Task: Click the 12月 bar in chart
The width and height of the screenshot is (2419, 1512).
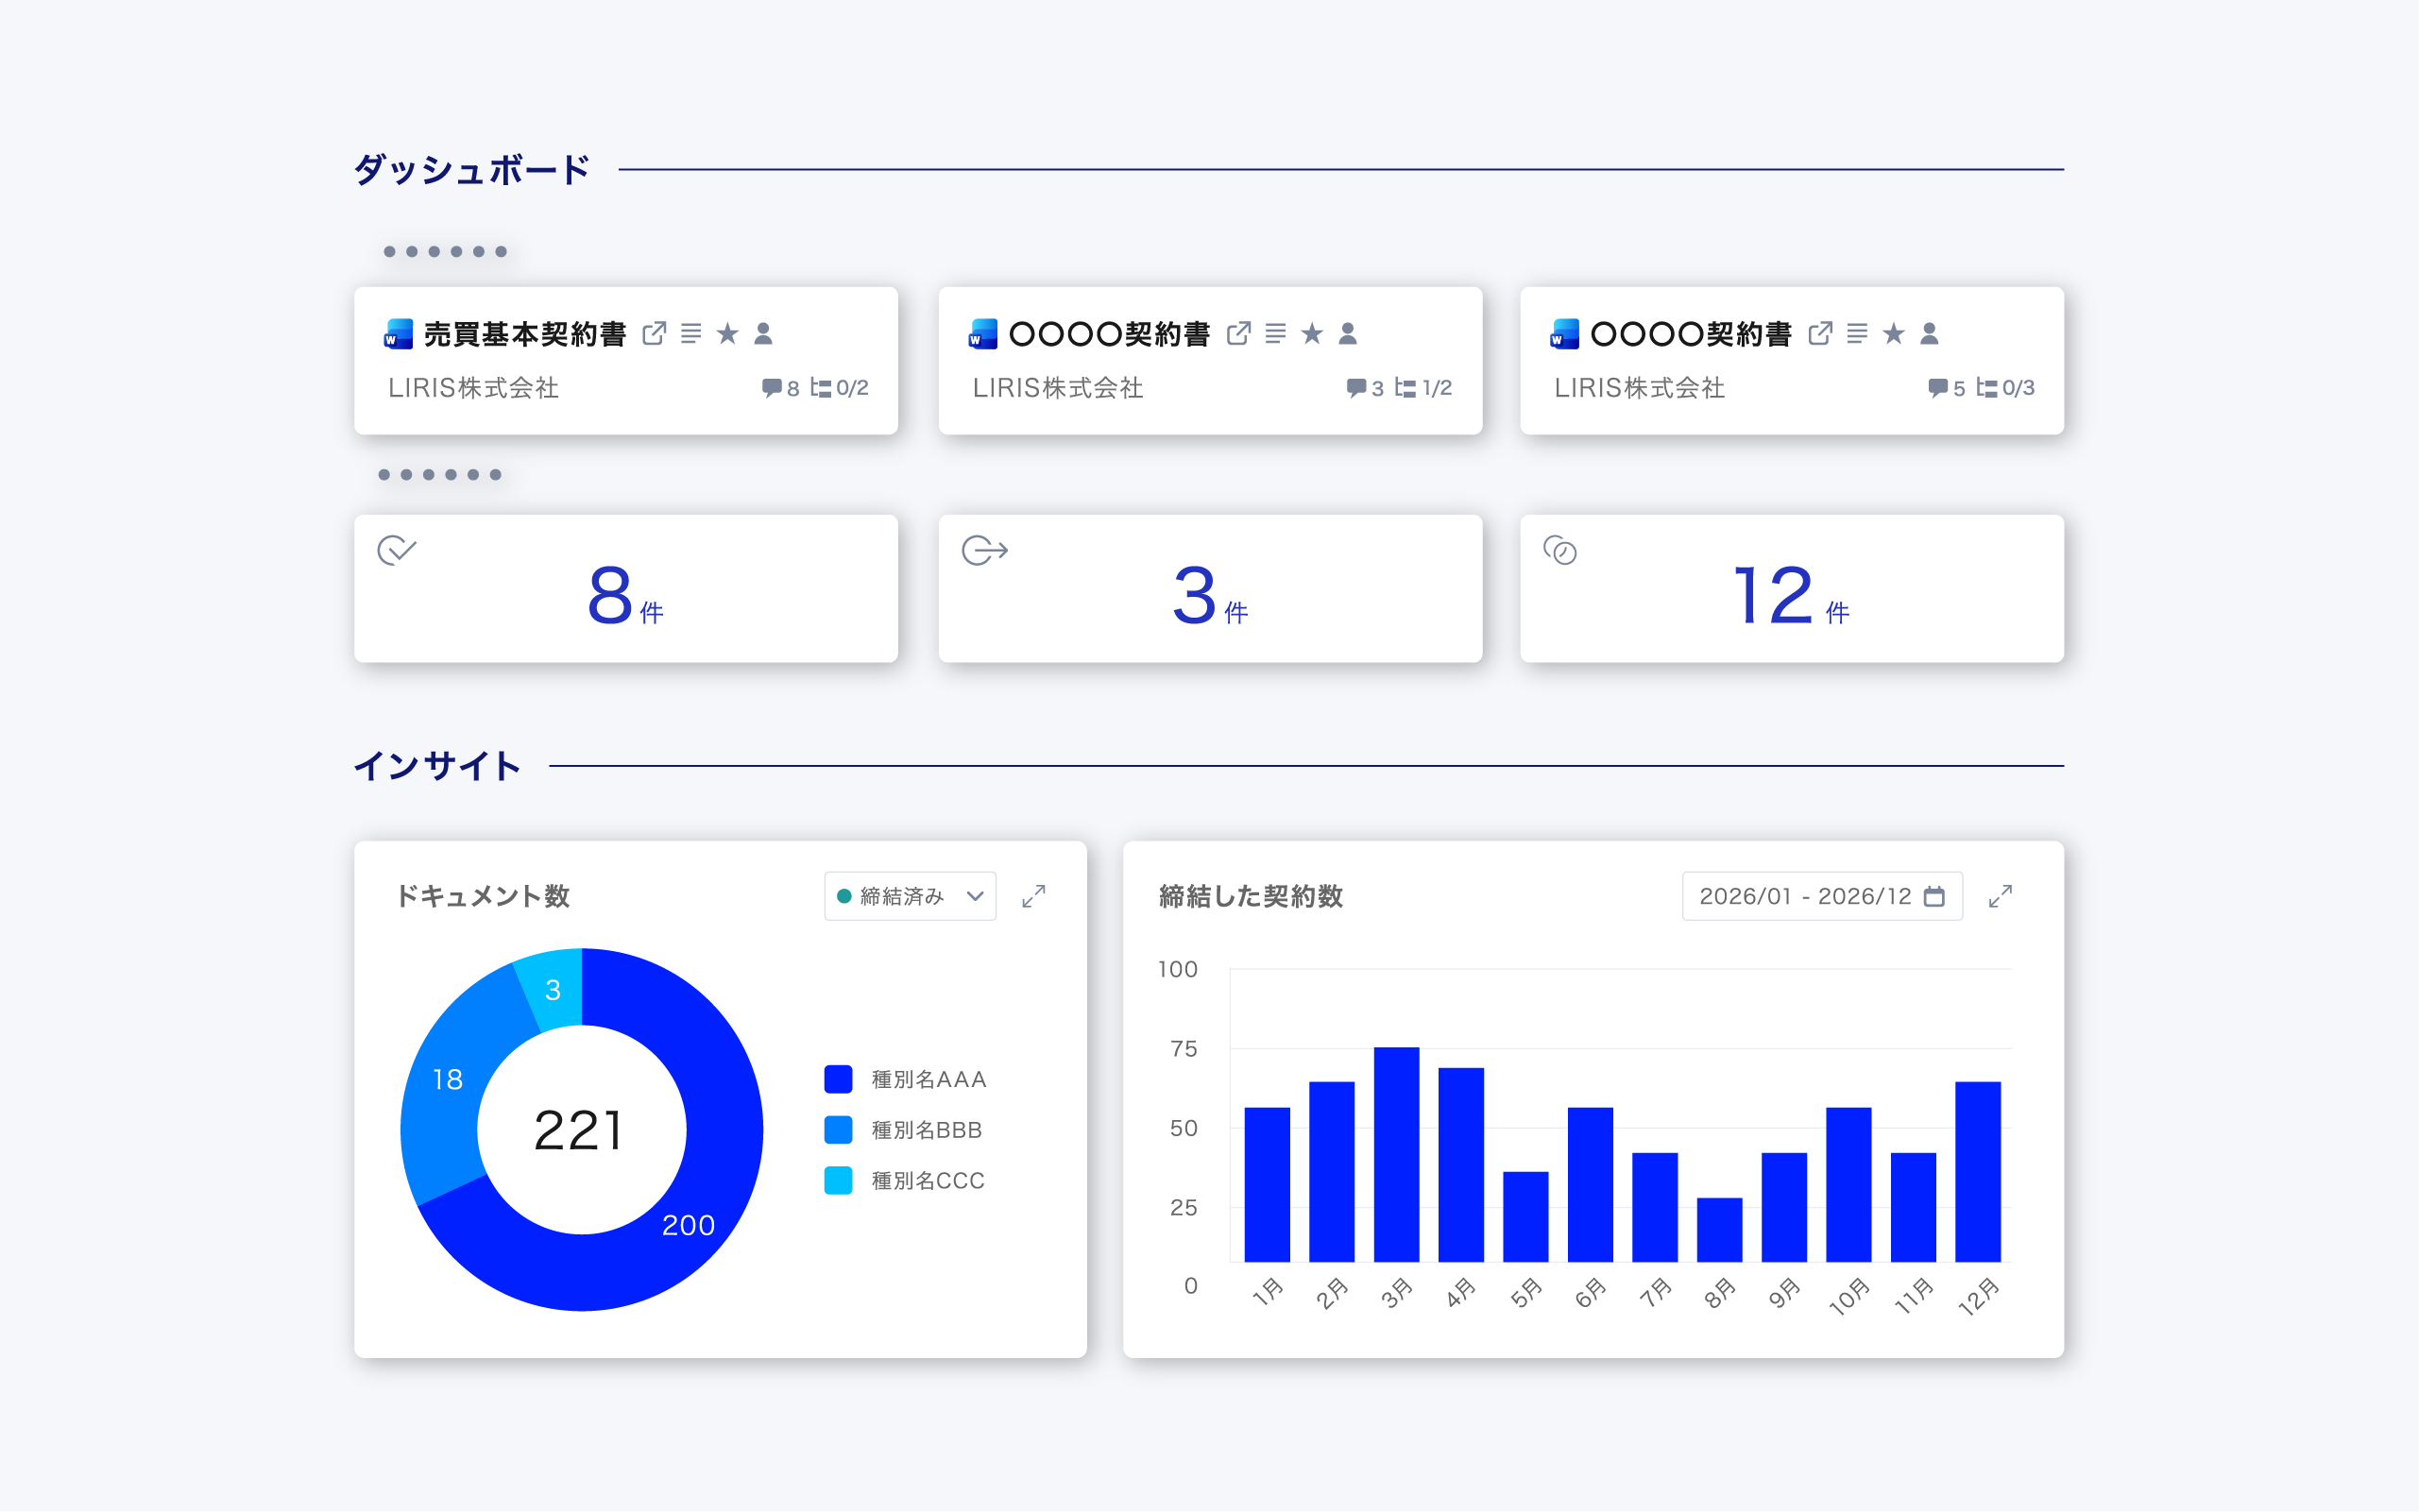Action: (x=1978, y=1171)
